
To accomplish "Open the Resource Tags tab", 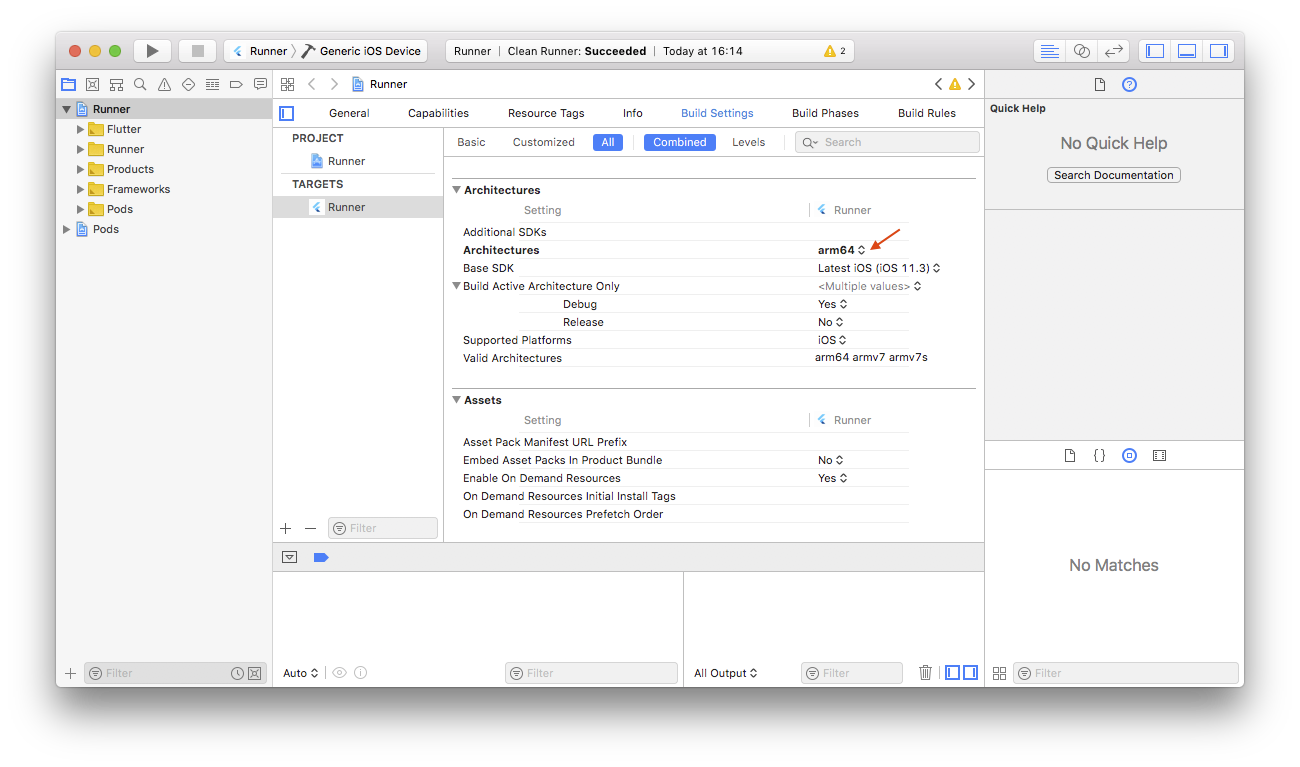I will pos(546,113).
